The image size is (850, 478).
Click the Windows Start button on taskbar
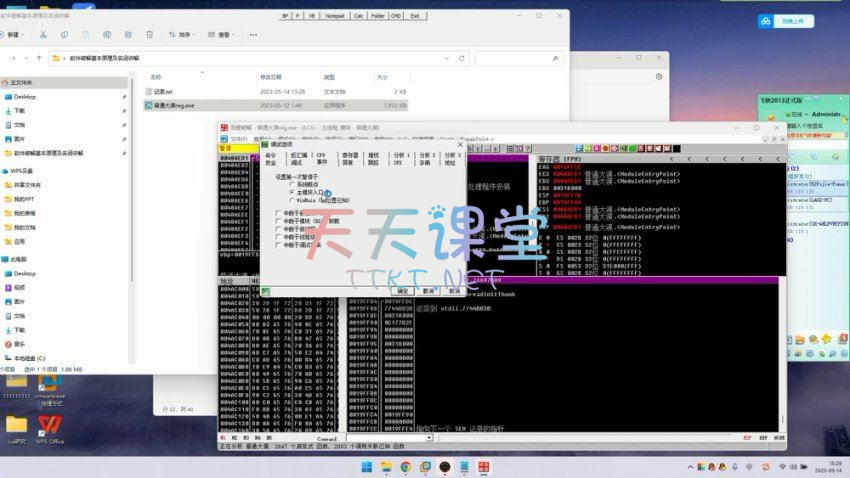pos(365,467)
